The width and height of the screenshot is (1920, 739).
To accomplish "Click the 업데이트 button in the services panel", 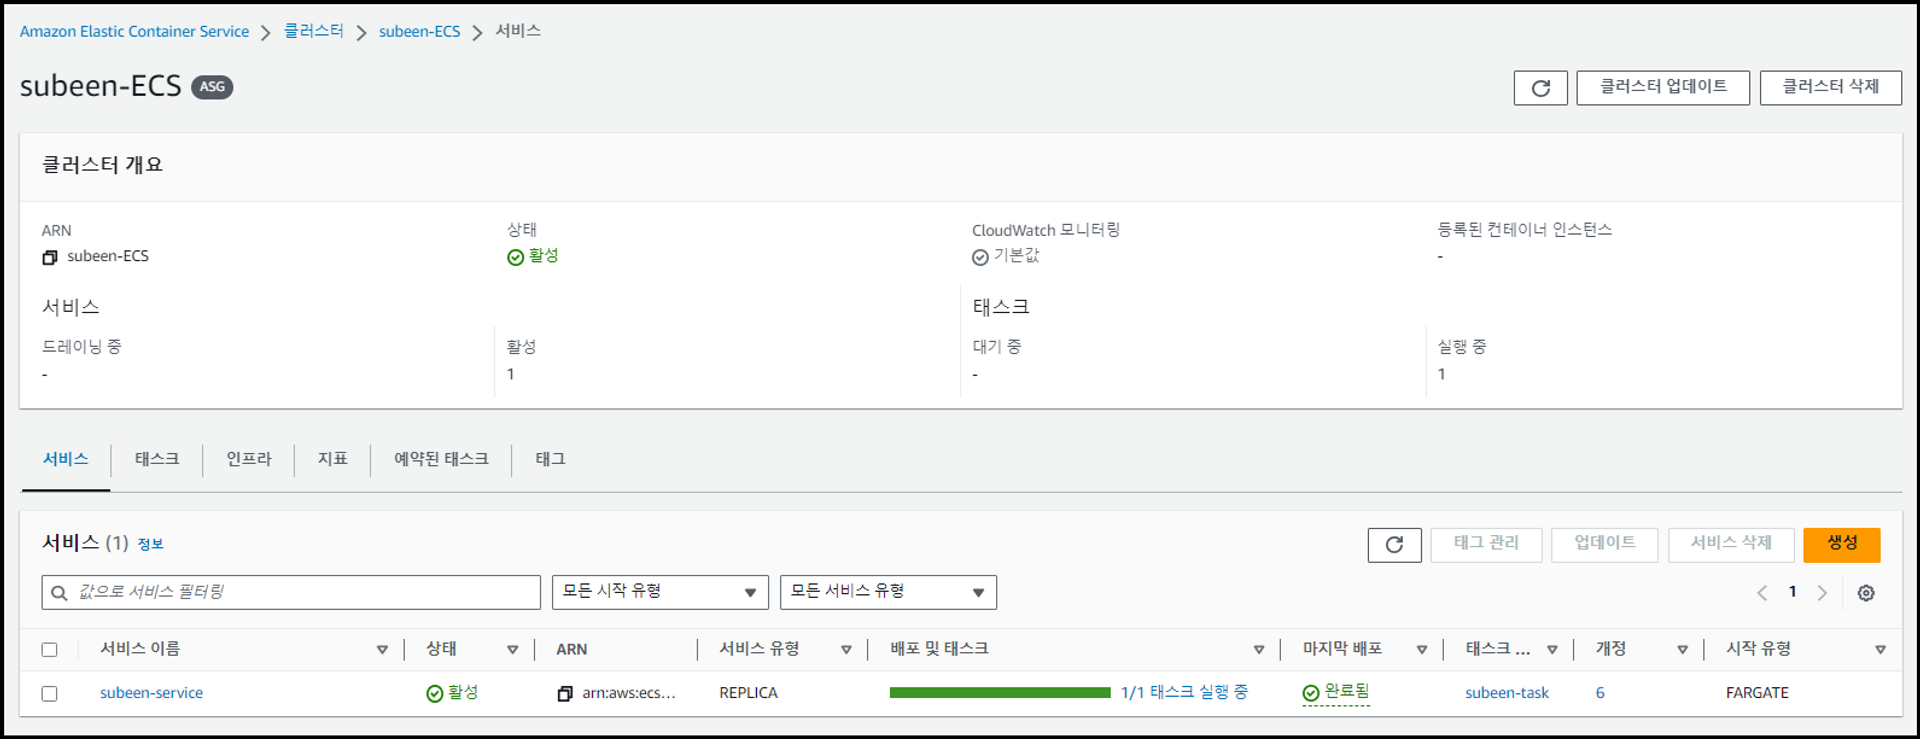I will (1604, 544).
